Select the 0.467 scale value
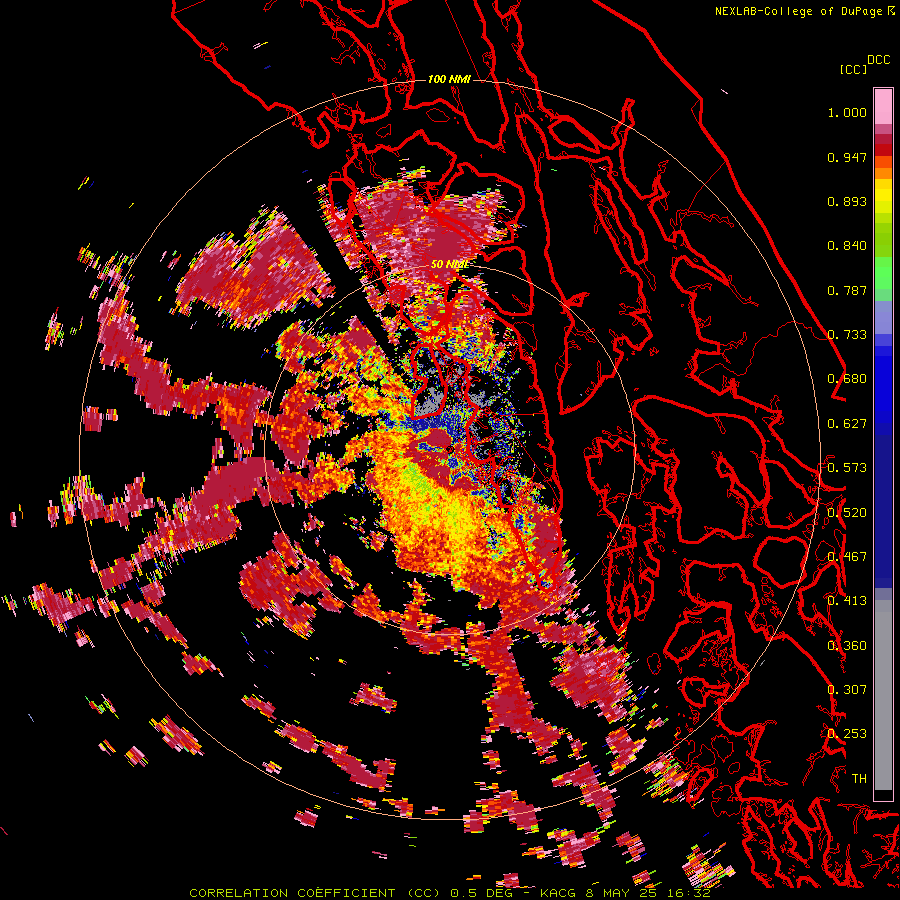The height and width of the screenshot is (900, 900). 847,556
